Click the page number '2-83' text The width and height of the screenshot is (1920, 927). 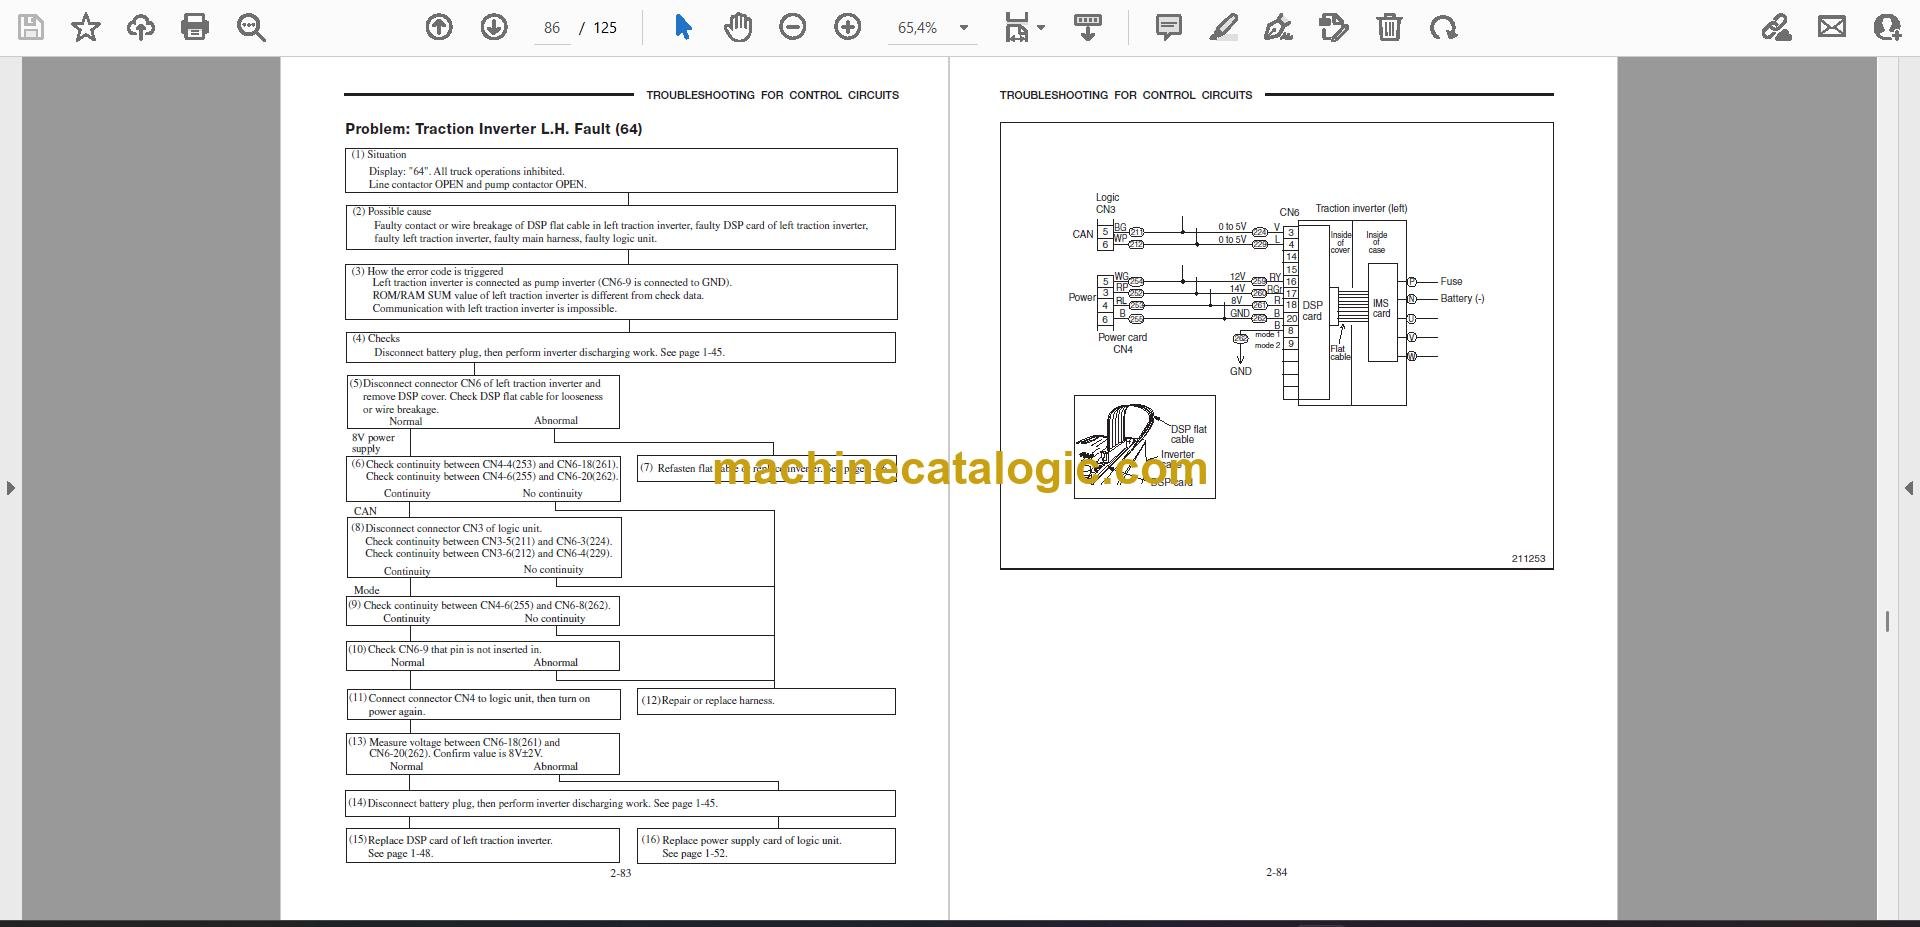[620, 873]
